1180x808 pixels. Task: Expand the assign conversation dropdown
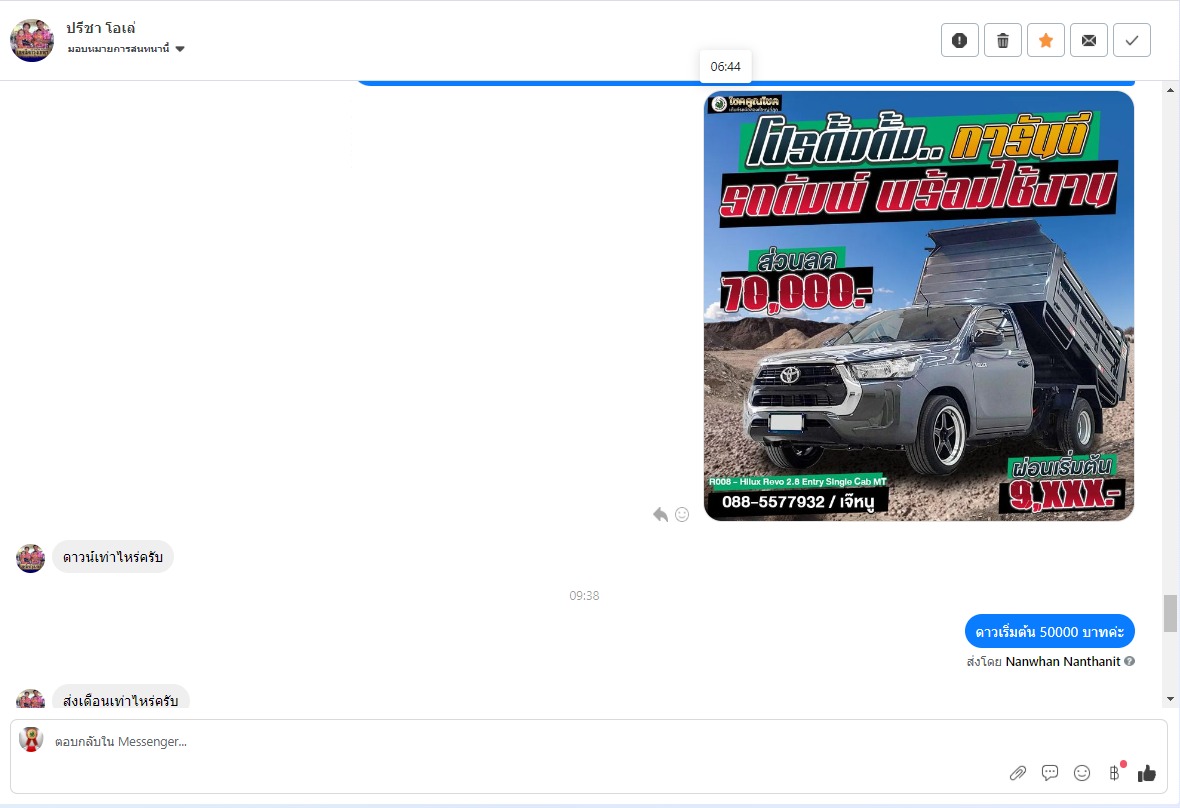click(180, 49)
